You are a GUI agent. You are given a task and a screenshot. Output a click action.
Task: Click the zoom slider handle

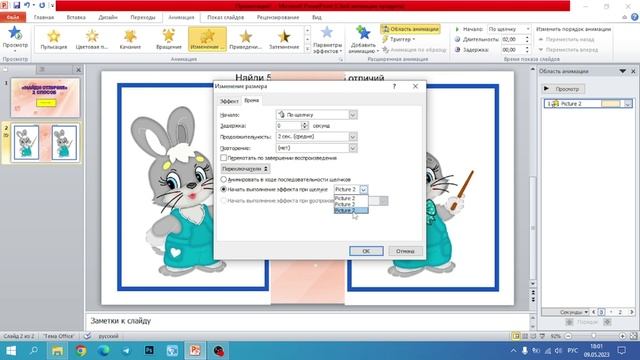[x=594, y=336]
